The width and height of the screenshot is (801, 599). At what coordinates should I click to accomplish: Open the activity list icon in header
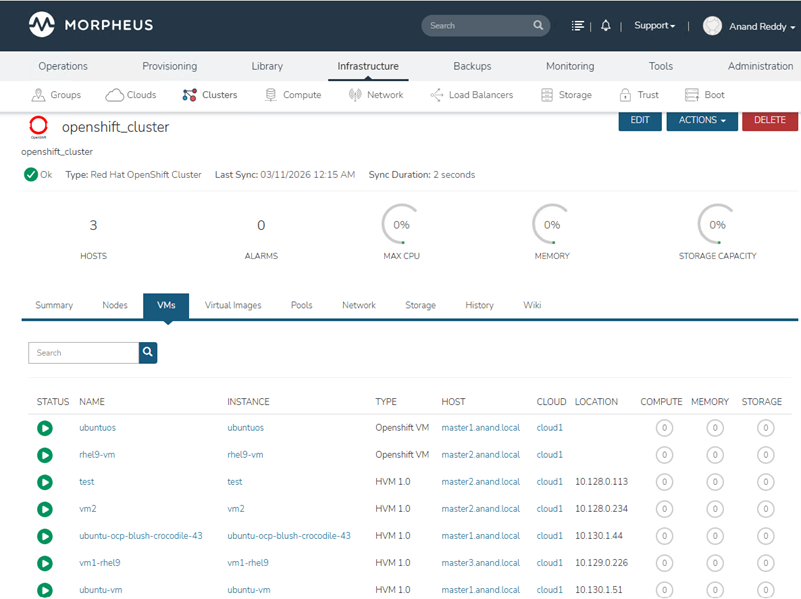[x=578, y=26]
